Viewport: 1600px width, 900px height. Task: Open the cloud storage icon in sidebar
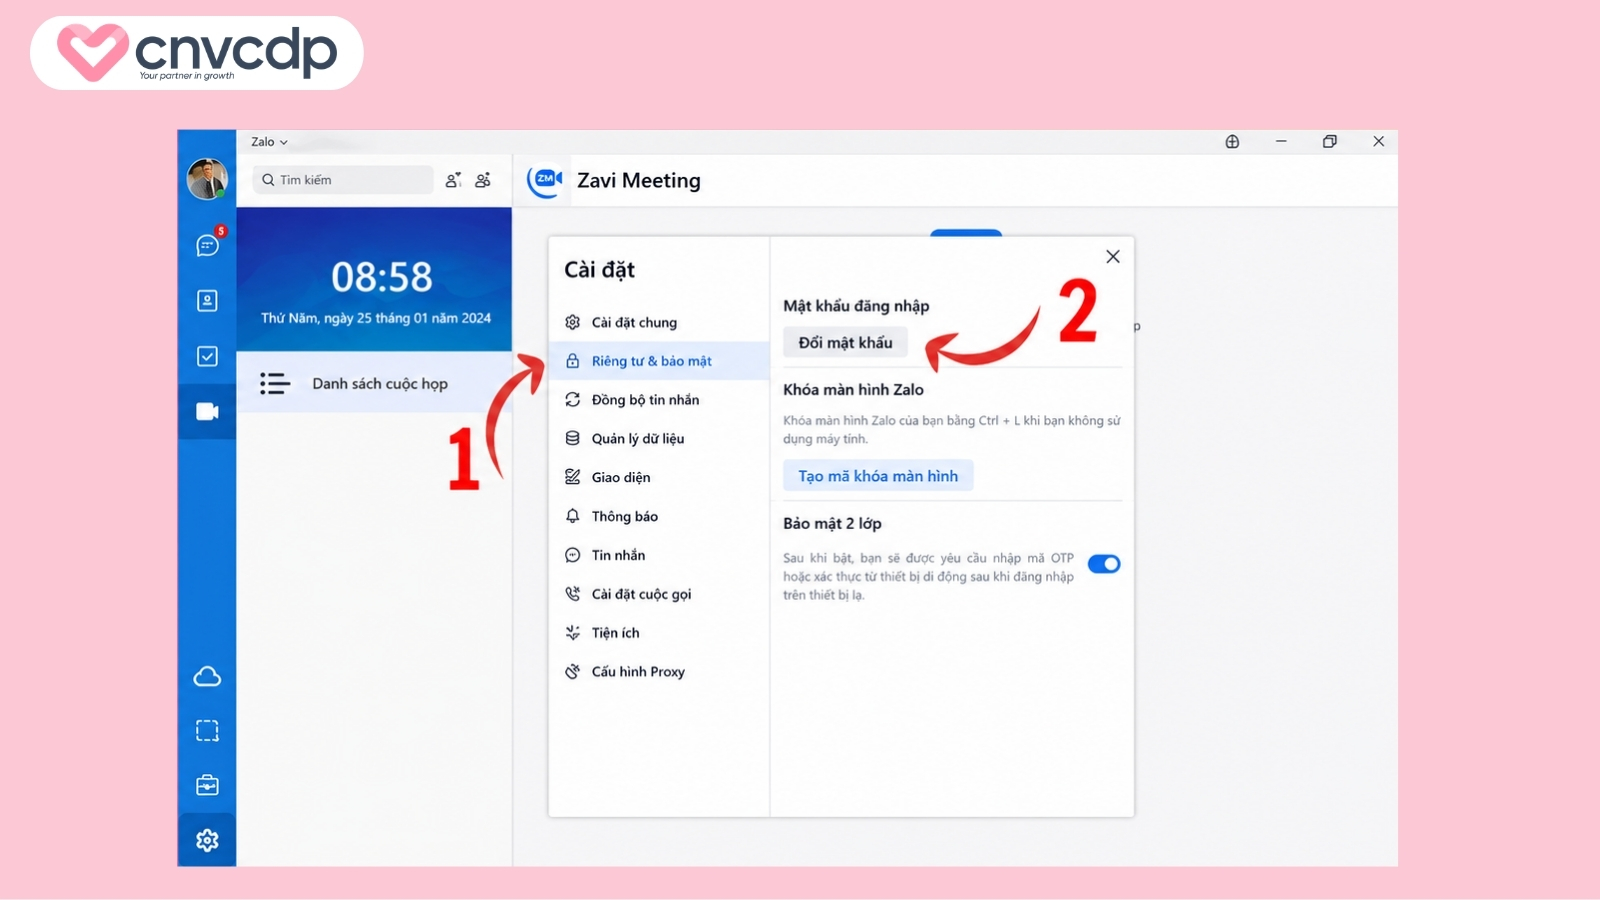207,677
